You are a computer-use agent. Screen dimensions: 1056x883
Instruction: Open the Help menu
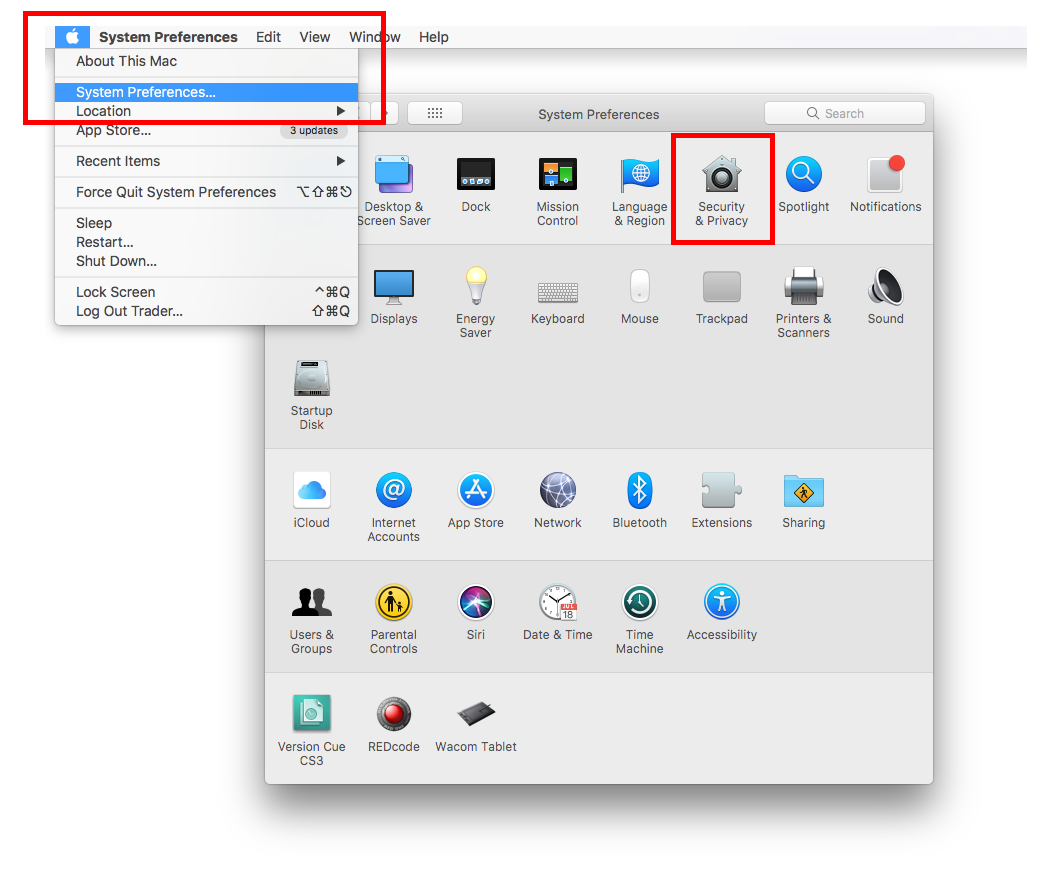(434, 37)
